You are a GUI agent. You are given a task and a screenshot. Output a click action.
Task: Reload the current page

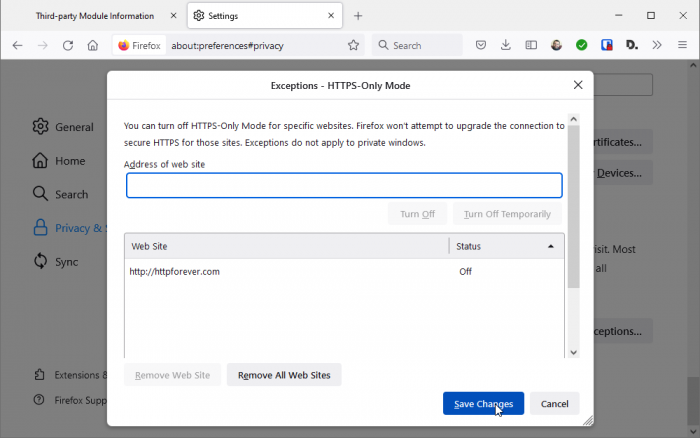[x=68, y=45]
